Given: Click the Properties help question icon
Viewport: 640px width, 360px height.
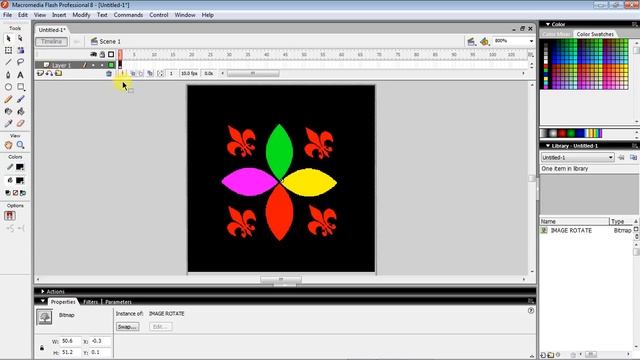Looking at the screenshot, I should [531, 311].
